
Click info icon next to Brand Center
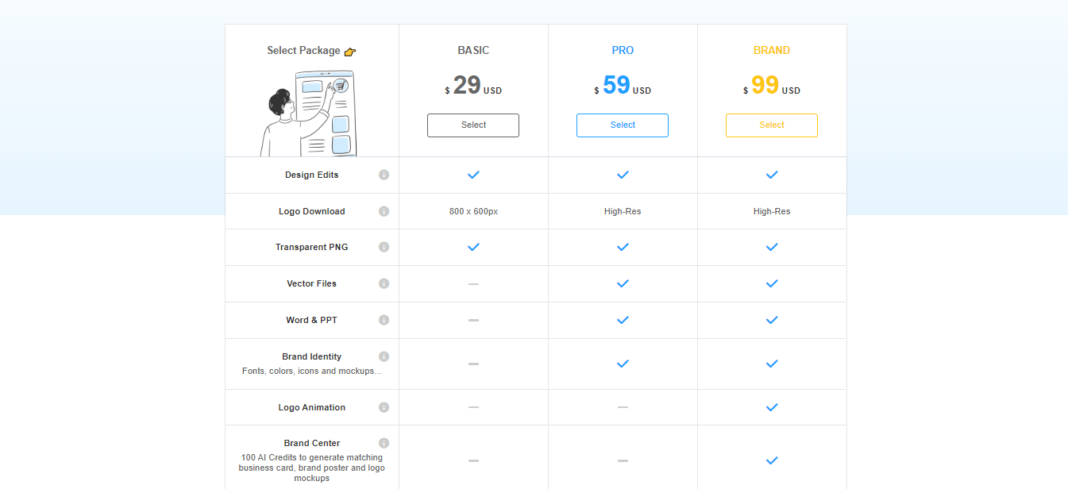pos(384,443)
